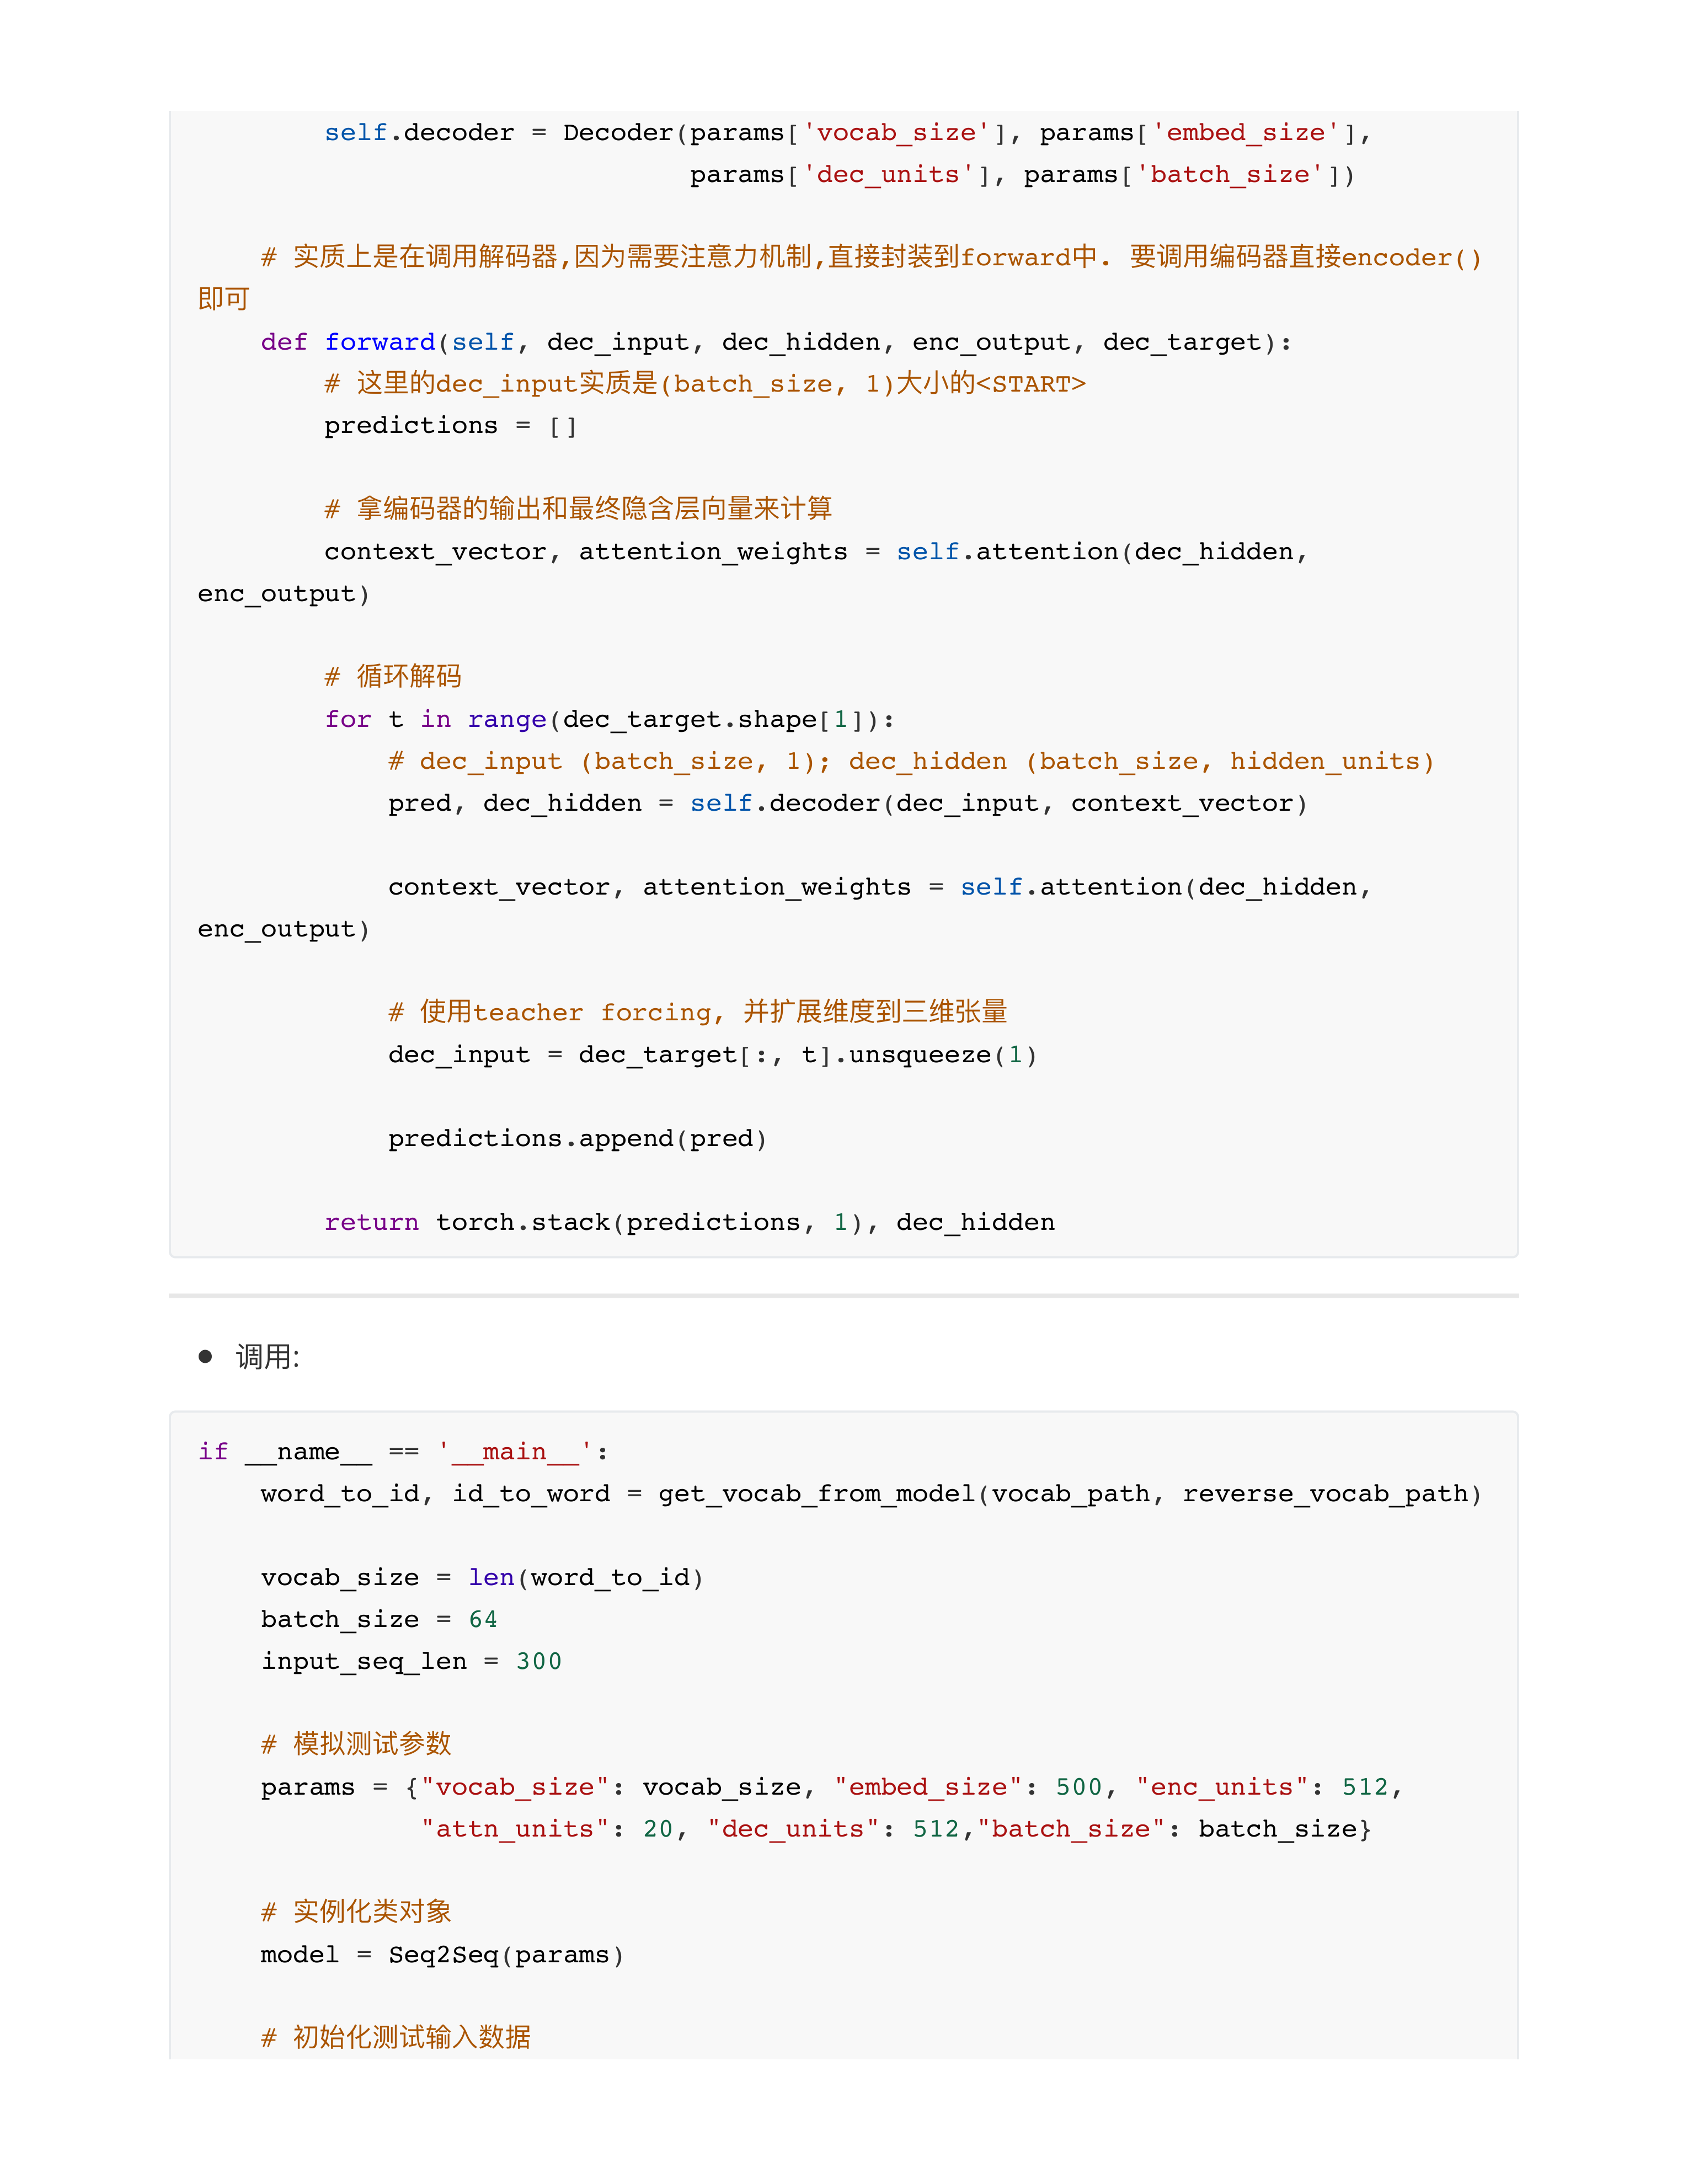The height and width of the screenshot is (2184, 1688).
Task: Click the 'vocab_size = len(word_to_id)' line
Action: click(482, 1577)
